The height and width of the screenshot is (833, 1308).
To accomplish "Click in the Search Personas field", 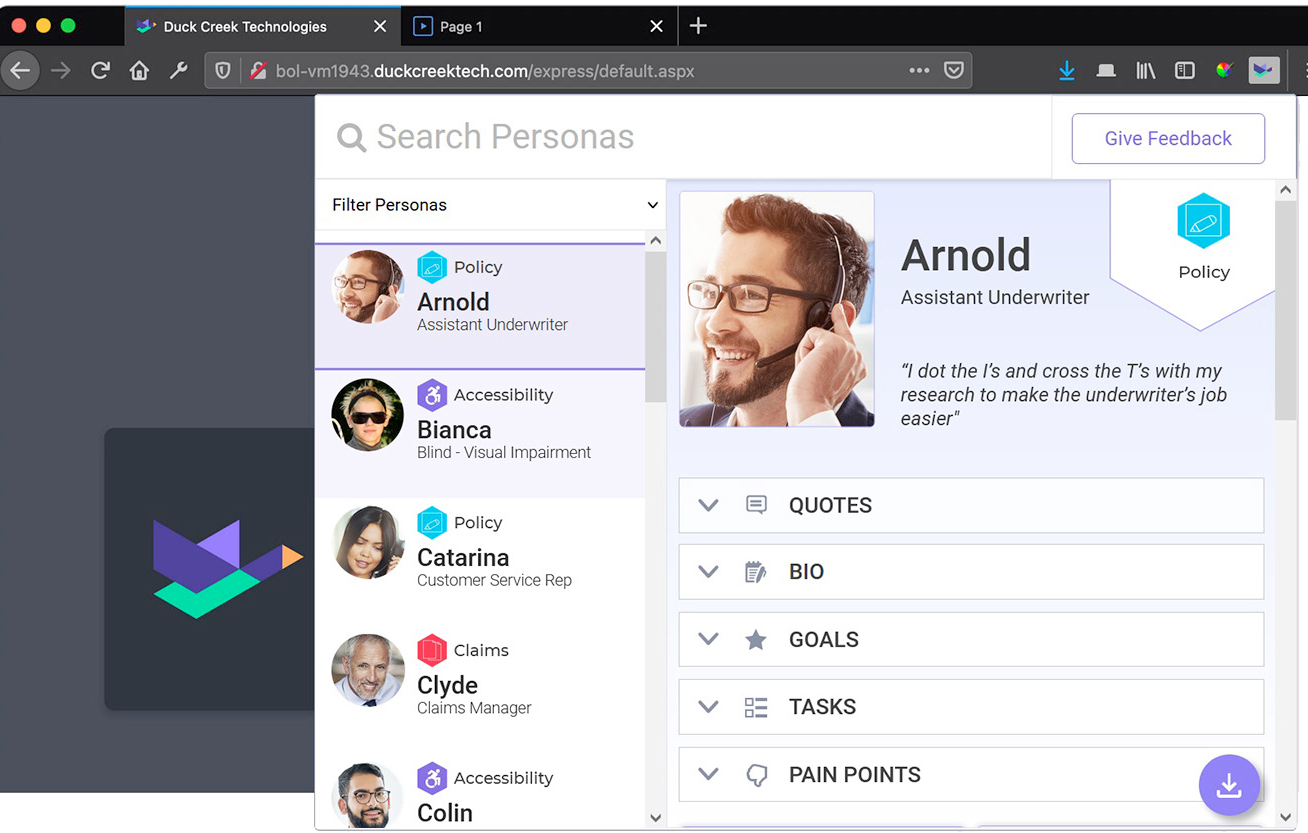I will (683, 137).
